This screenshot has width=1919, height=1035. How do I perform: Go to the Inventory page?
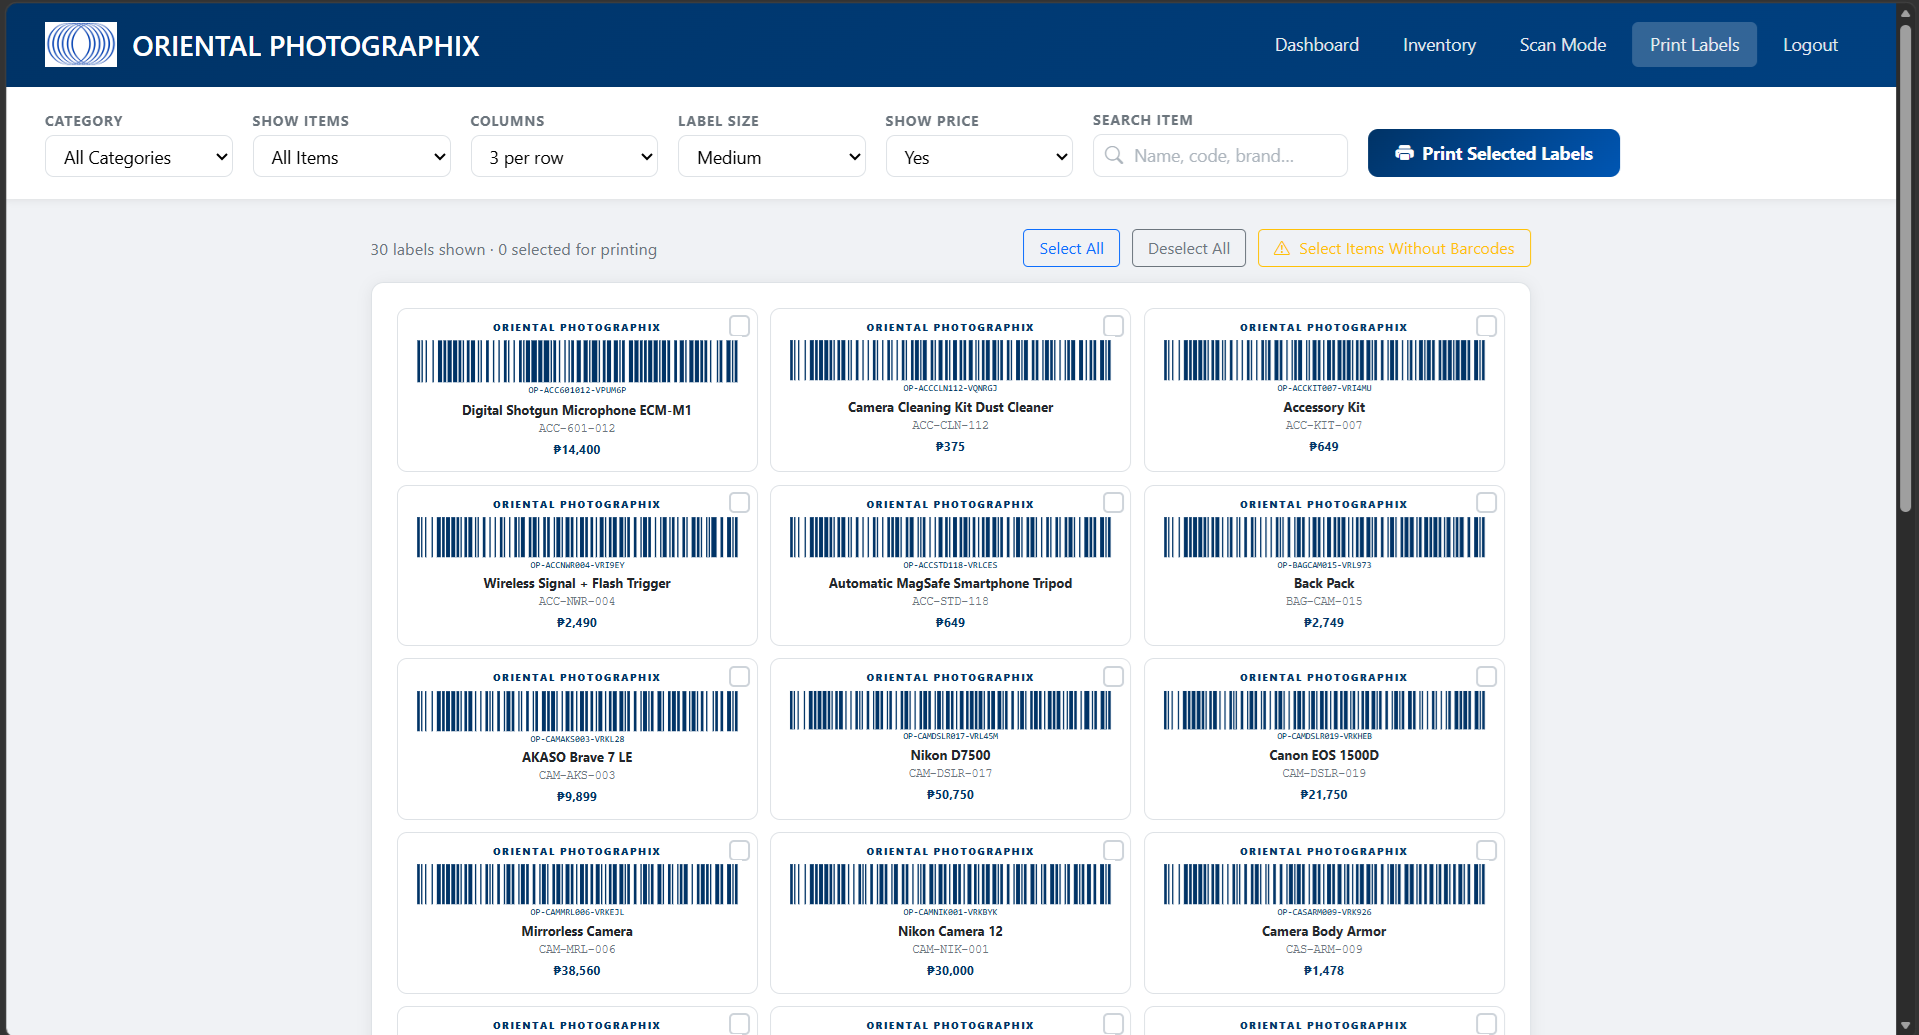1439,45
